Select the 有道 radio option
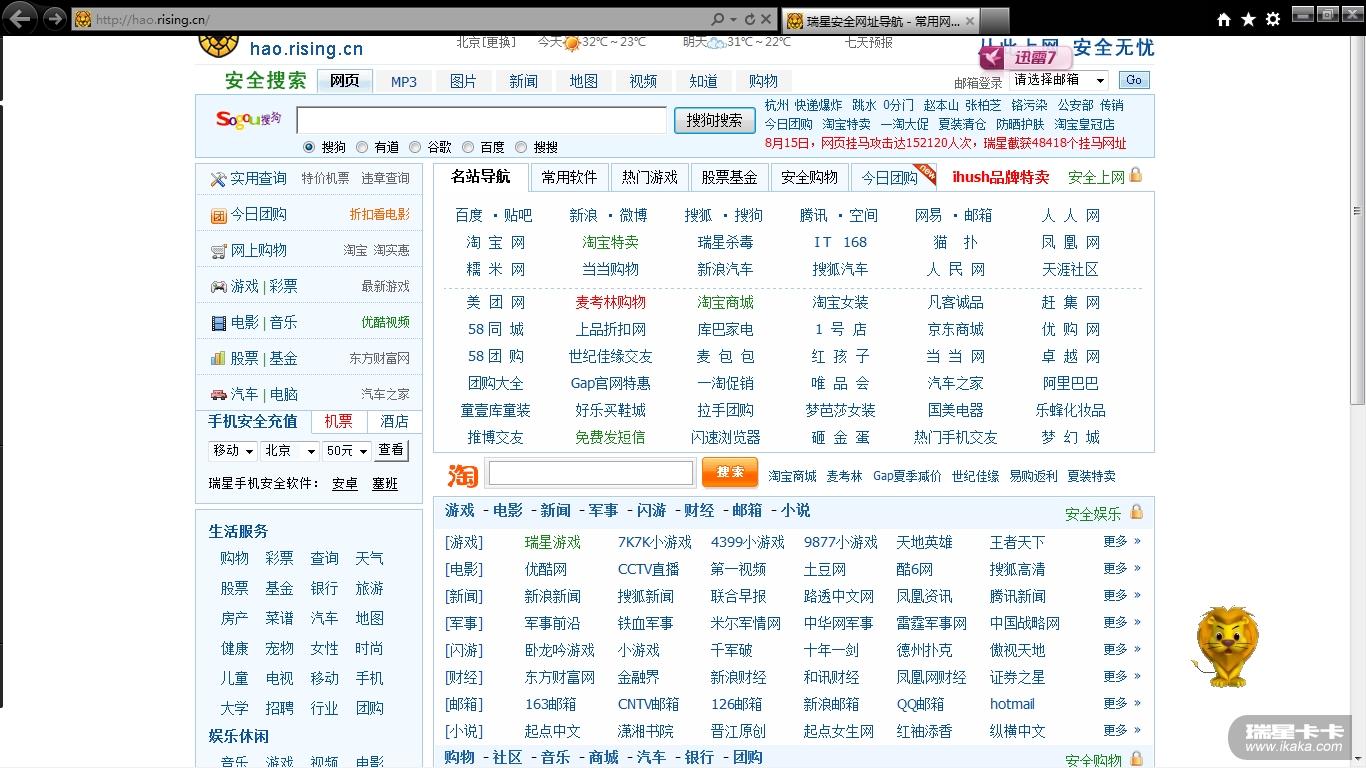1366x768 pixels. click(362, 147)
